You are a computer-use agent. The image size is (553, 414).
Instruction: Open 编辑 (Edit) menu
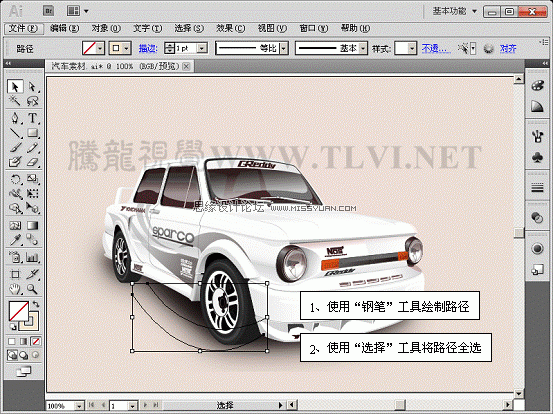click(x=65, y=28)
